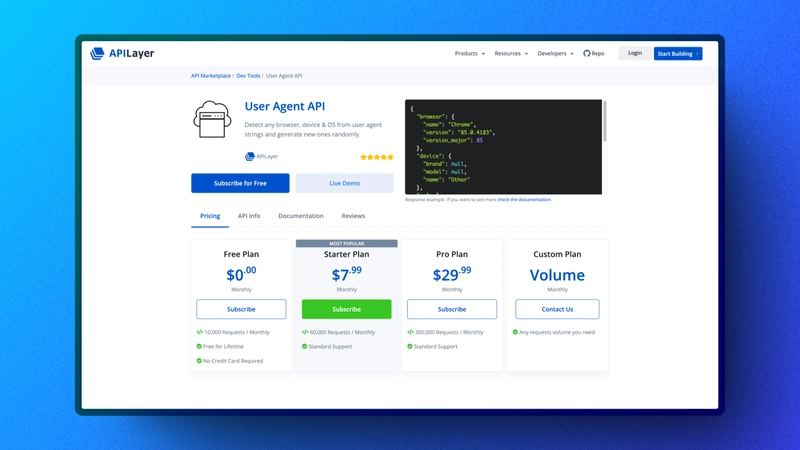Click the Pro Plan Standard Support checkmark
This screenshot has height=450, width=800.
tap(410, 346)
